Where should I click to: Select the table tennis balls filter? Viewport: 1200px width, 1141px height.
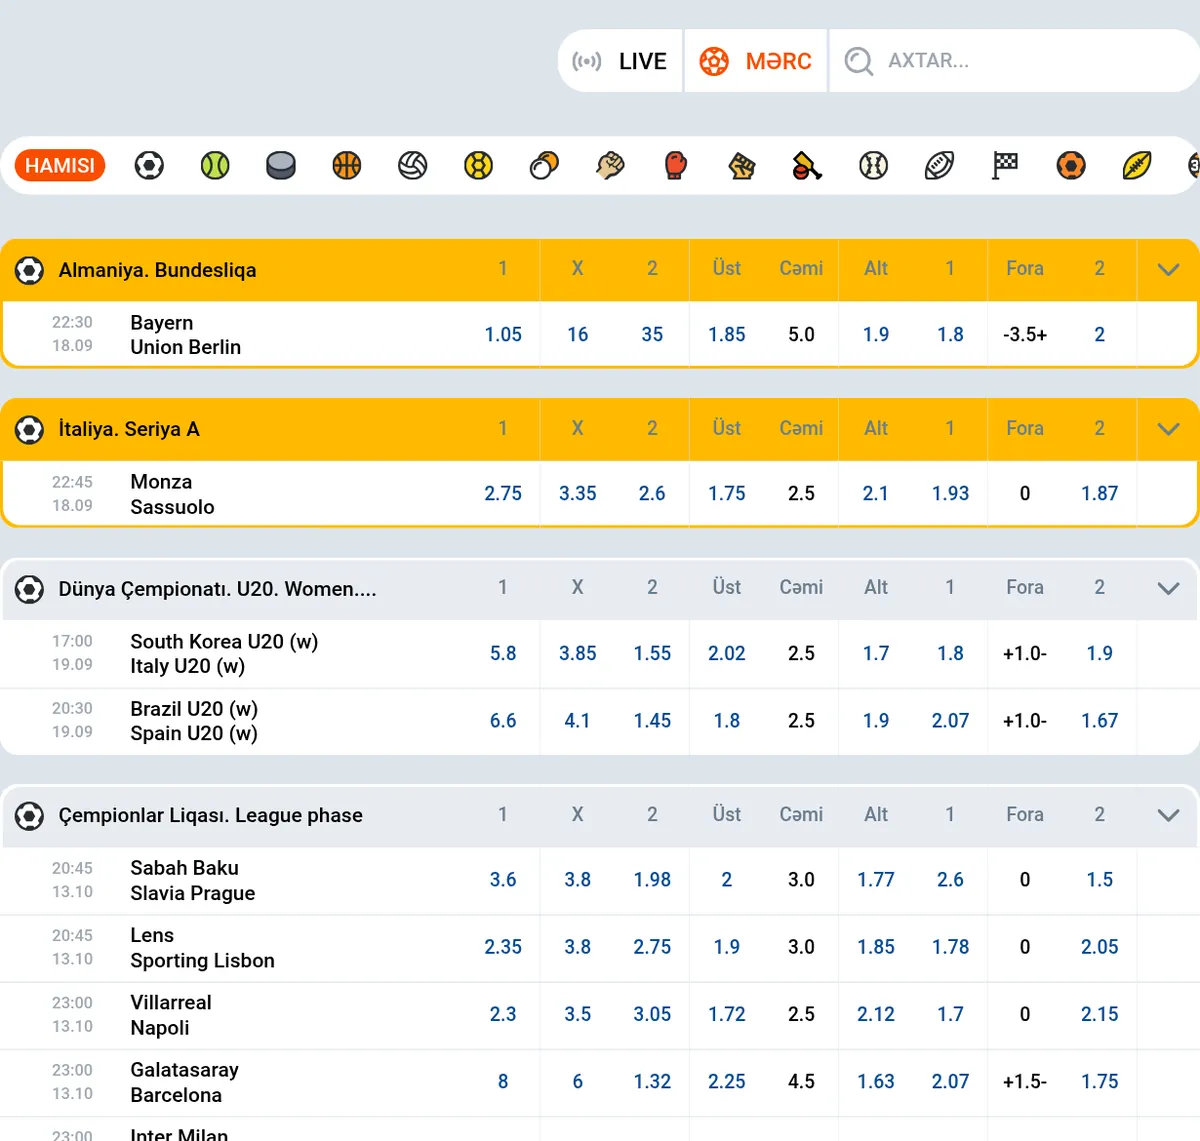(544, 165)
